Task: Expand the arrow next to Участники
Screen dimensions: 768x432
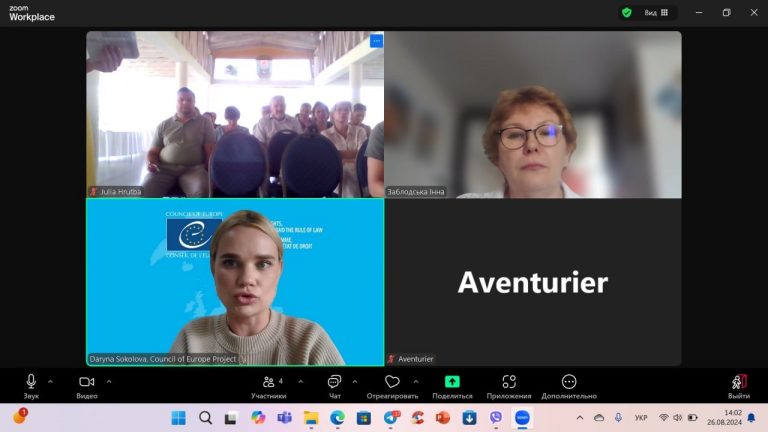Action: pos(301,381)
